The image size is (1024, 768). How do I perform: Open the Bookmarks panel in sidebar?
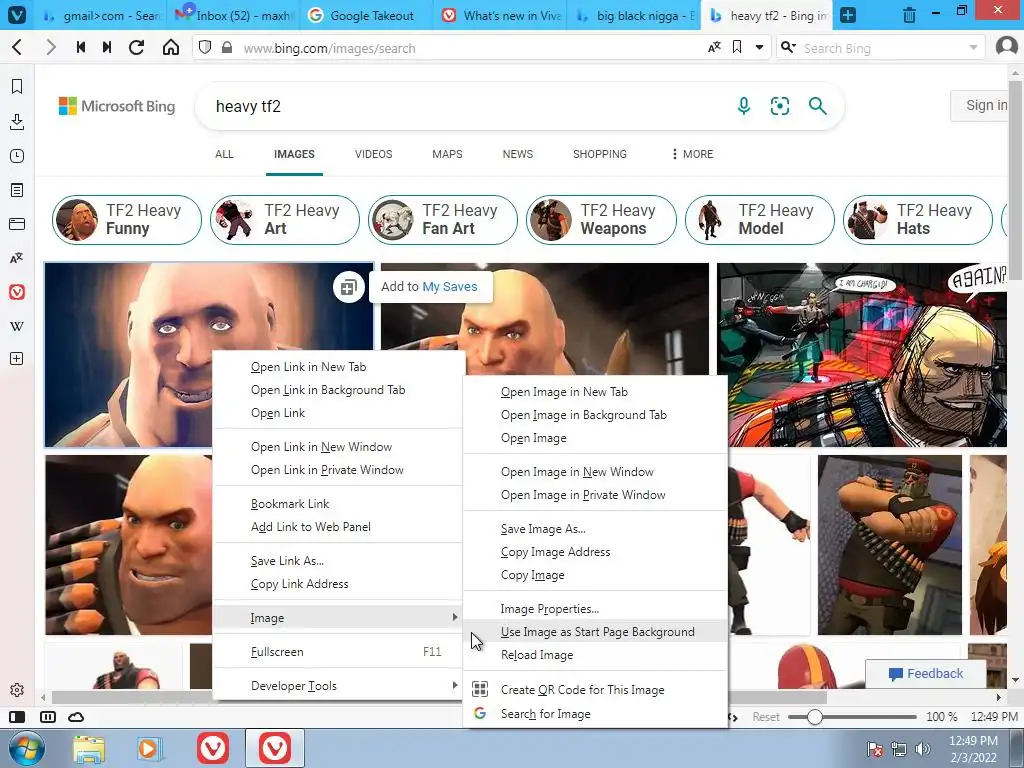point(17,86)
